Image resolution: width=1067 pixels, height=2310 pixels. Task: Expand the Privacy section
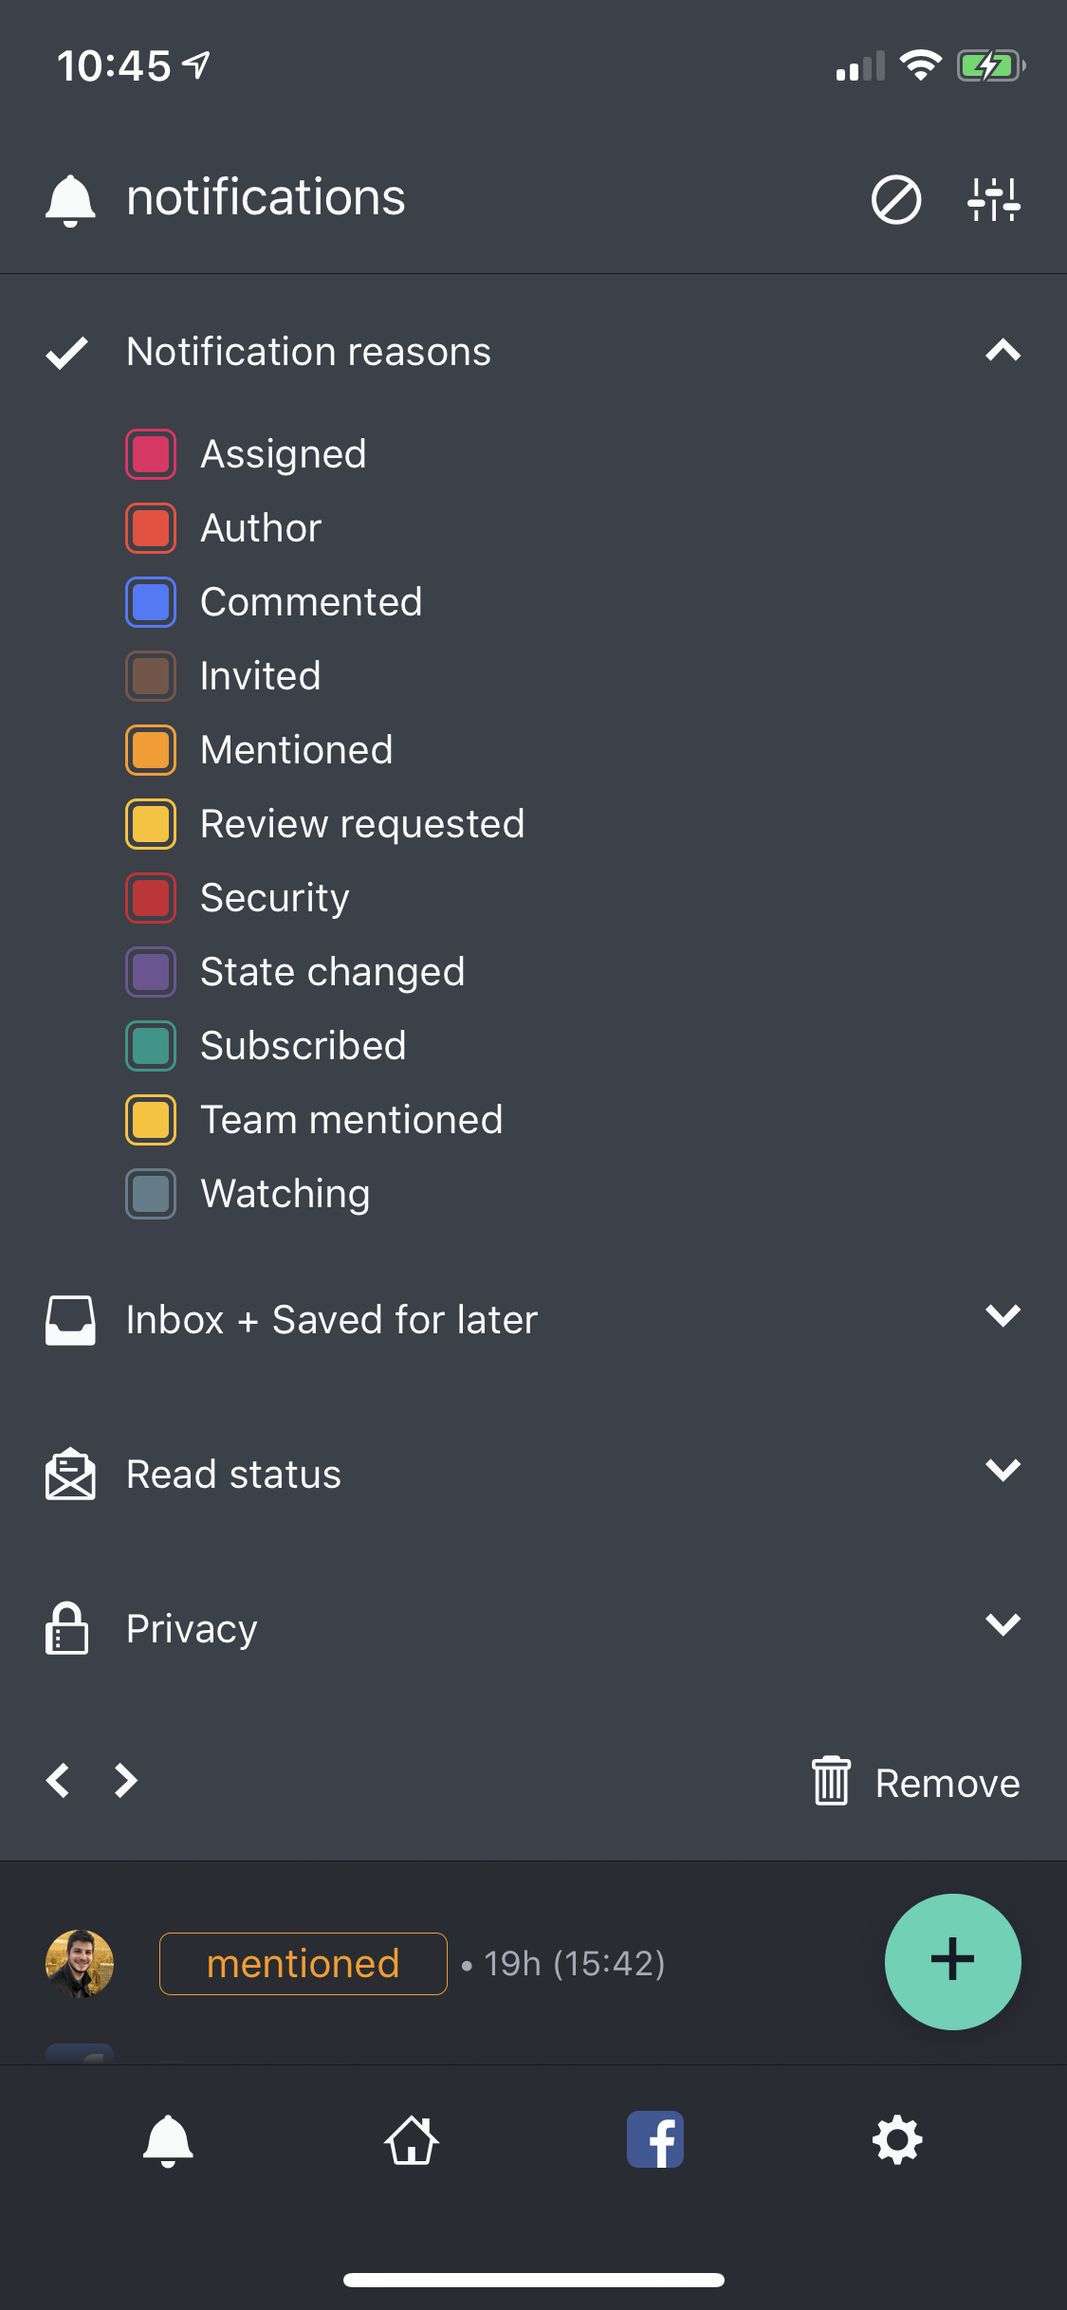(1002, 1626)
